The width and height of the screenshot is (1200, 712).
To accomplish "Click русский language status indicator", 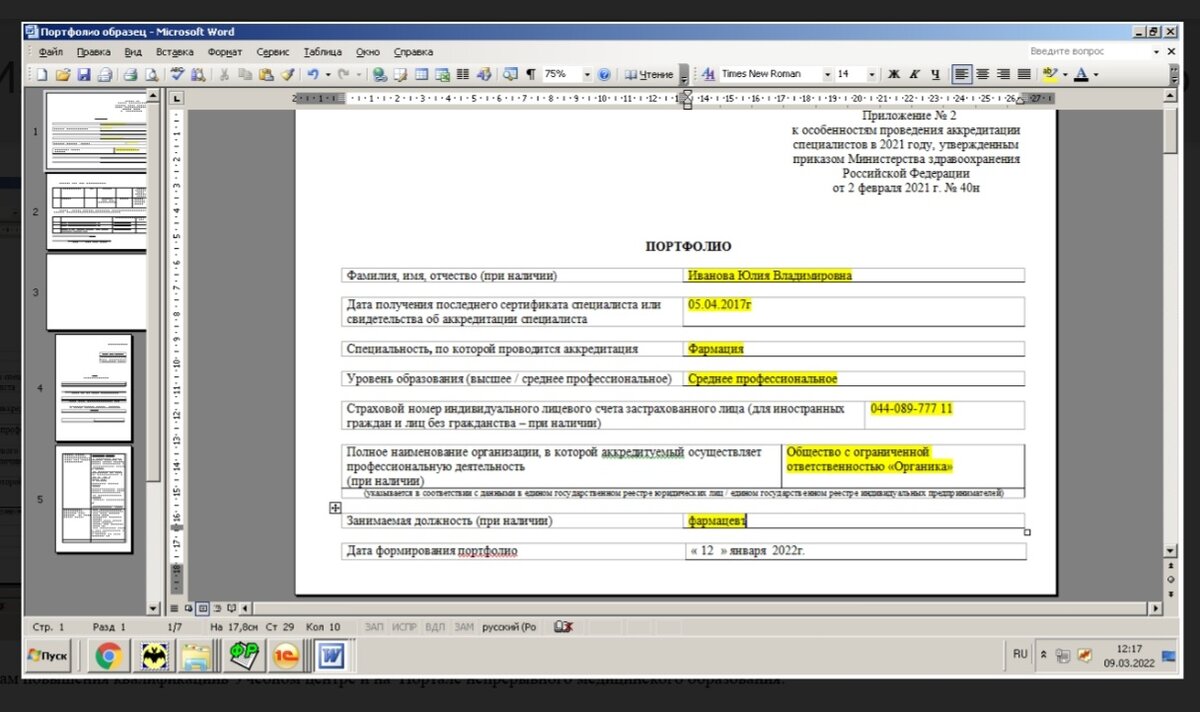I will click(x=510, y=627).
